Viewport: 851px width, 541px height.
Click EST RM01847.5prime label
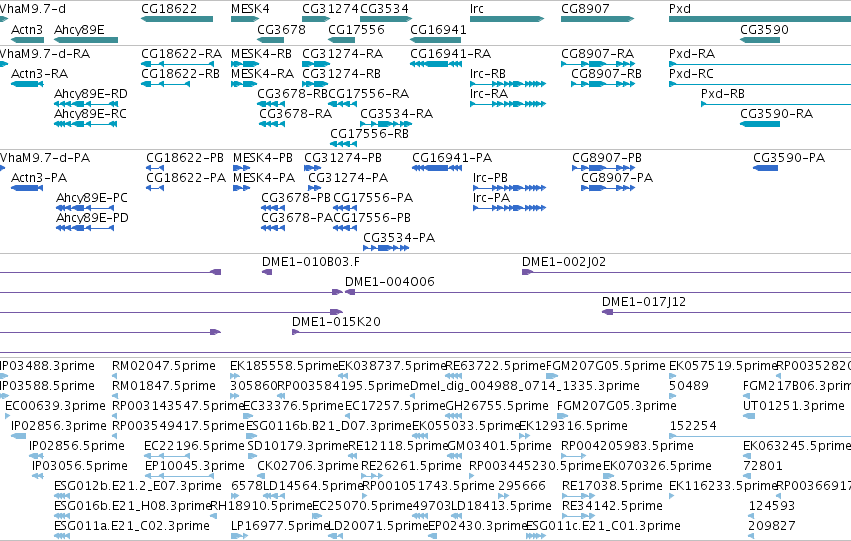tap(164, 386)
